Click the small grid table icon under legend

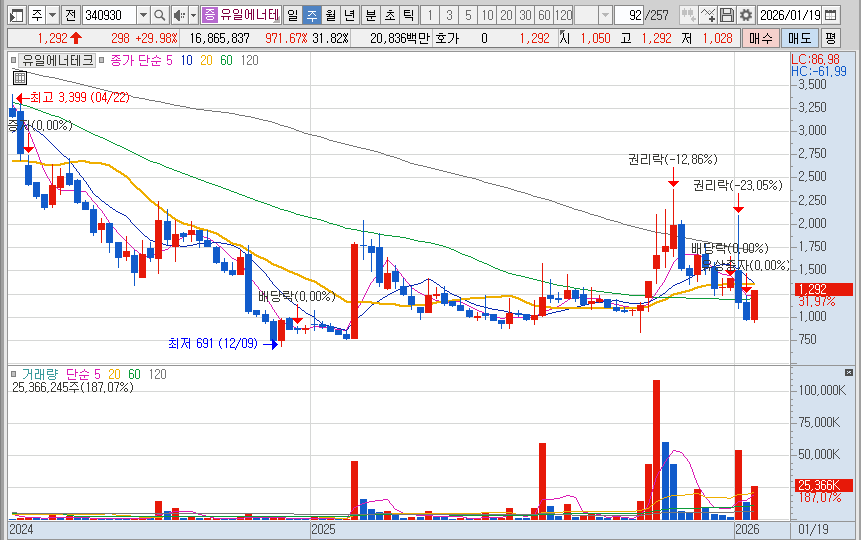pyautogui.click(x=20, y=77)
